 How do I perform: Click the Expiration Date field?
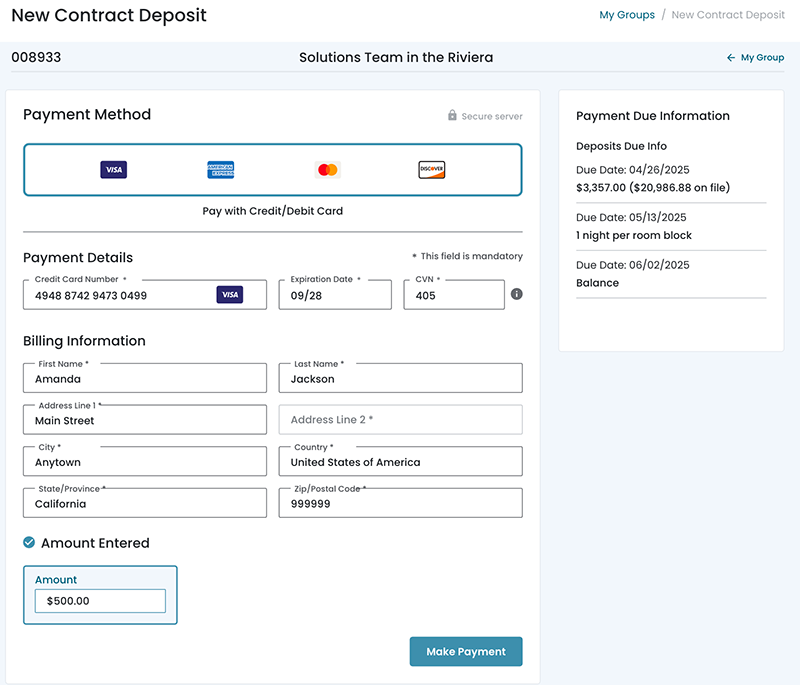click(335, 296)
